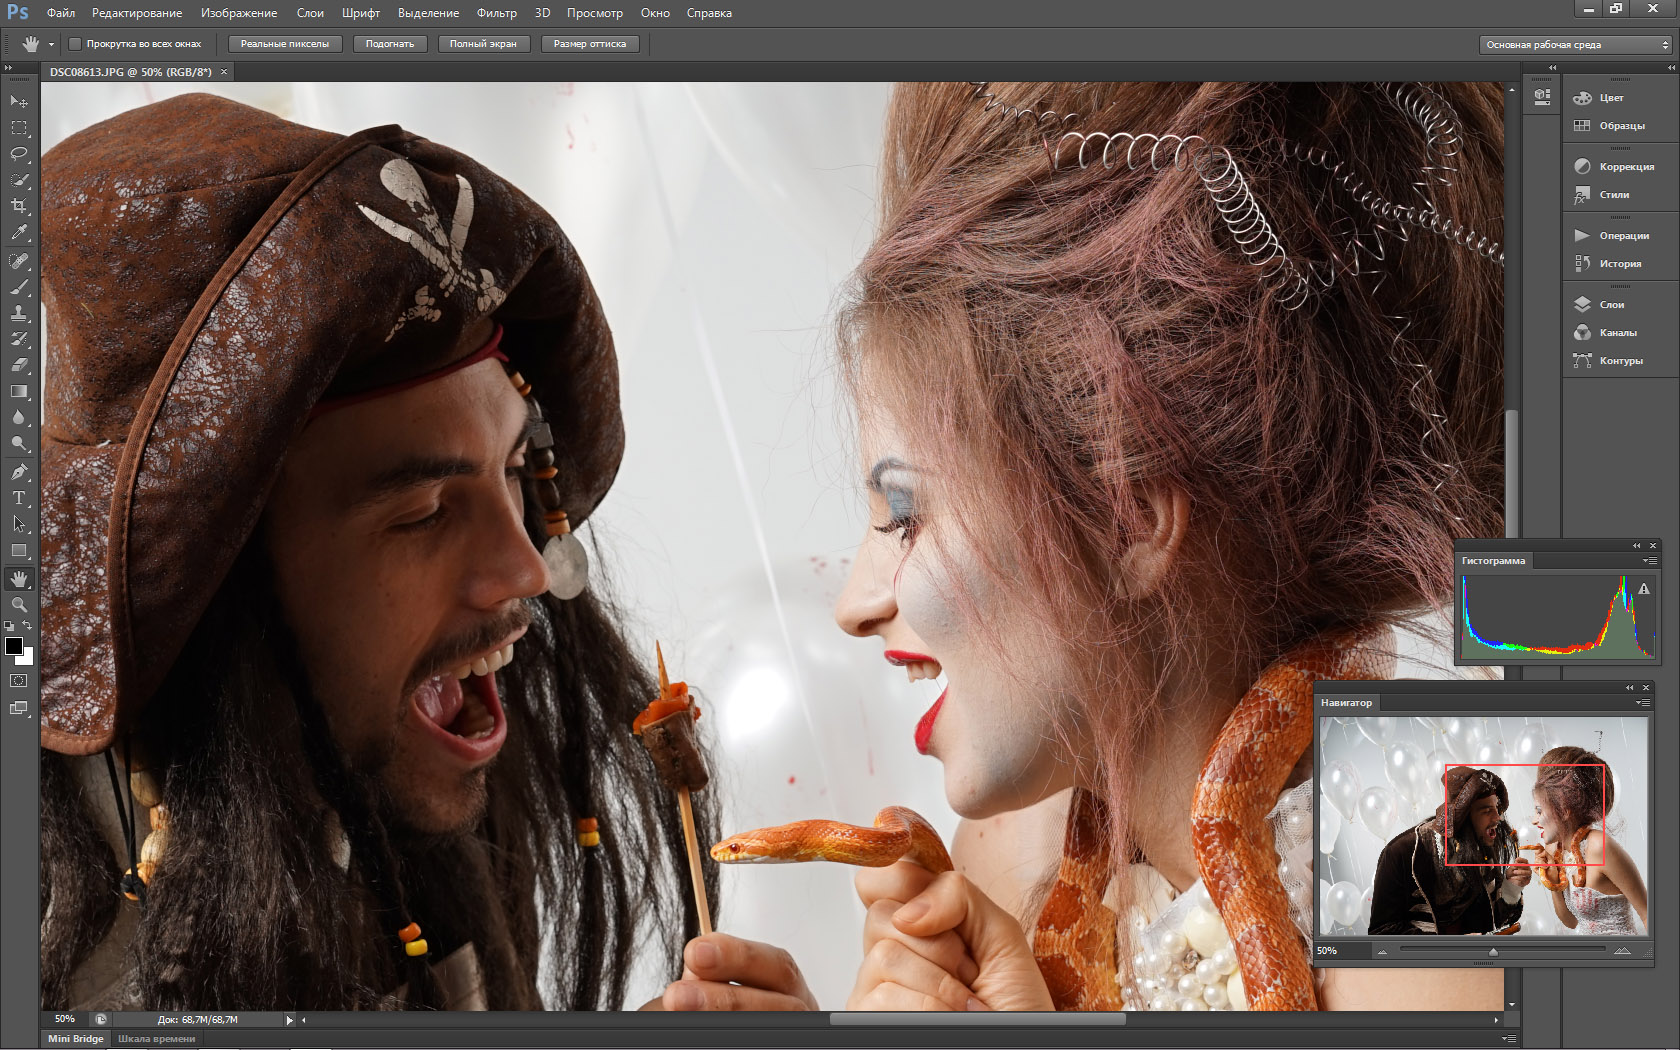Open the Hand tool preset picker arrow
Screen dimensions: 1680x1050
(51, 44)
